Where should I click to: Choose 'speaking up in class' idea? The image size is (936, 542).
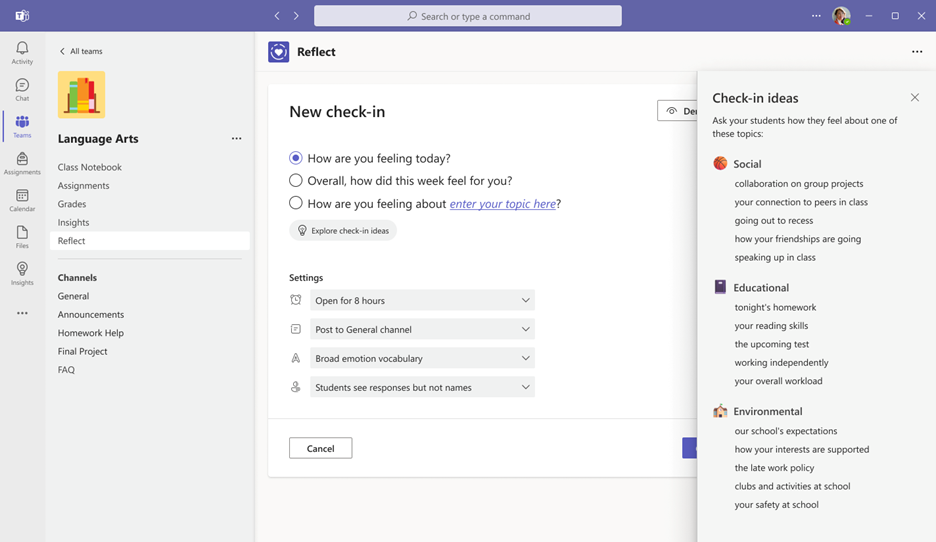775,258
